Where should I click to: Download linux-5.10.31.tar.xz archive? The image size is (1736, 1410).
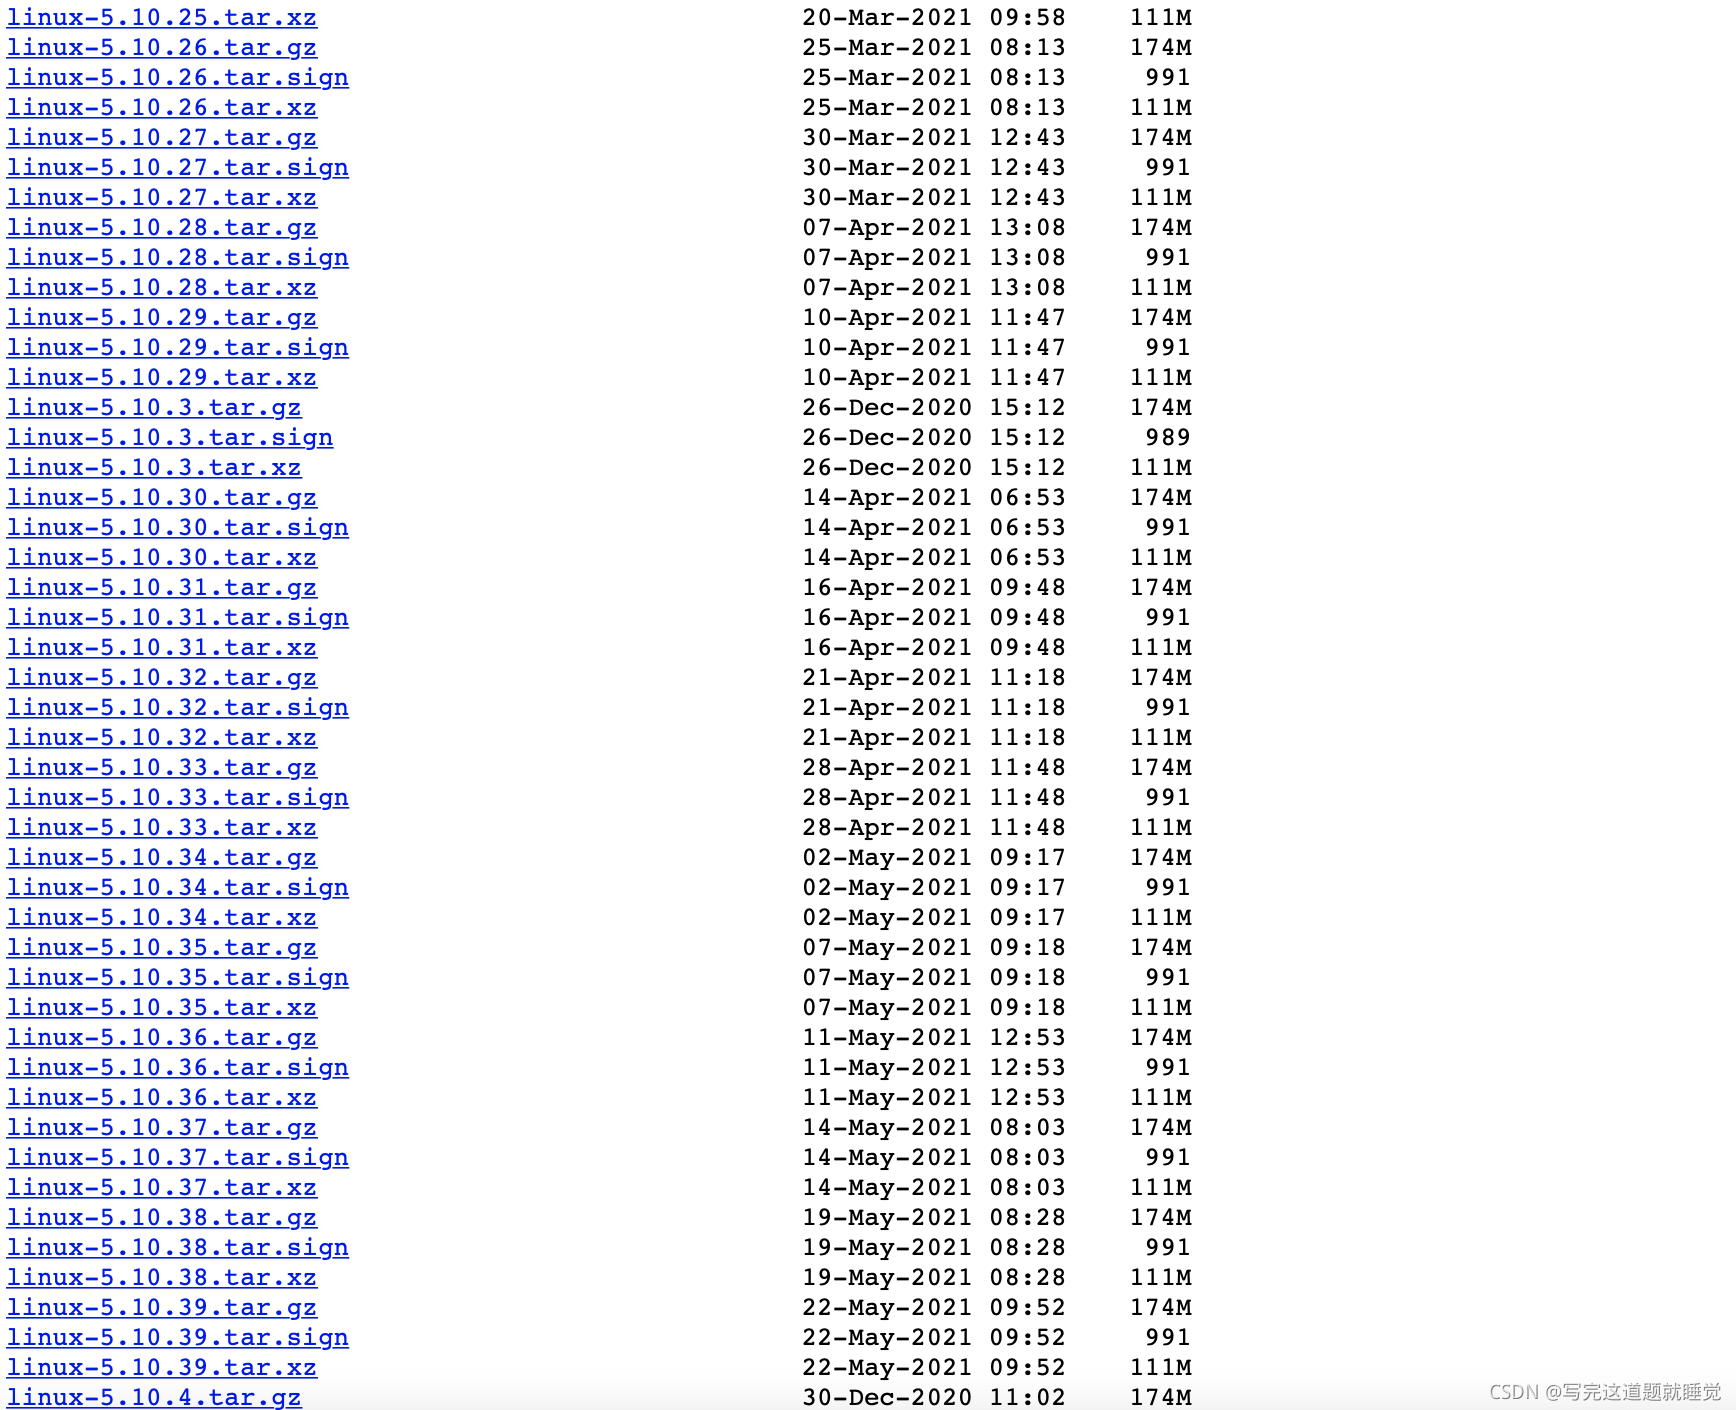(162, 648)
